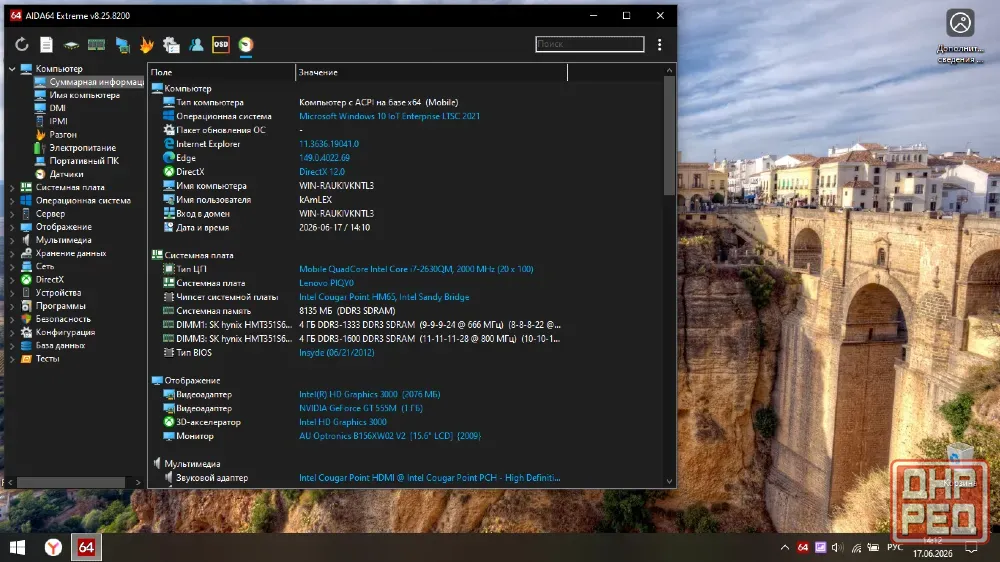Click AIDA64 taskbar button
The width and height of the screenshot is (1000, 562).
(86, 547)
